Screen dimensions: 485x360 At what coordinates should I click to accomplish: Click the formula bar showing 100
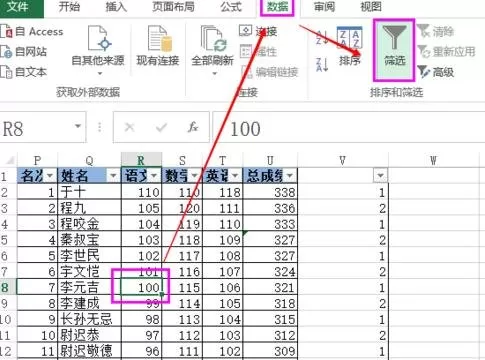click(348, 128)
